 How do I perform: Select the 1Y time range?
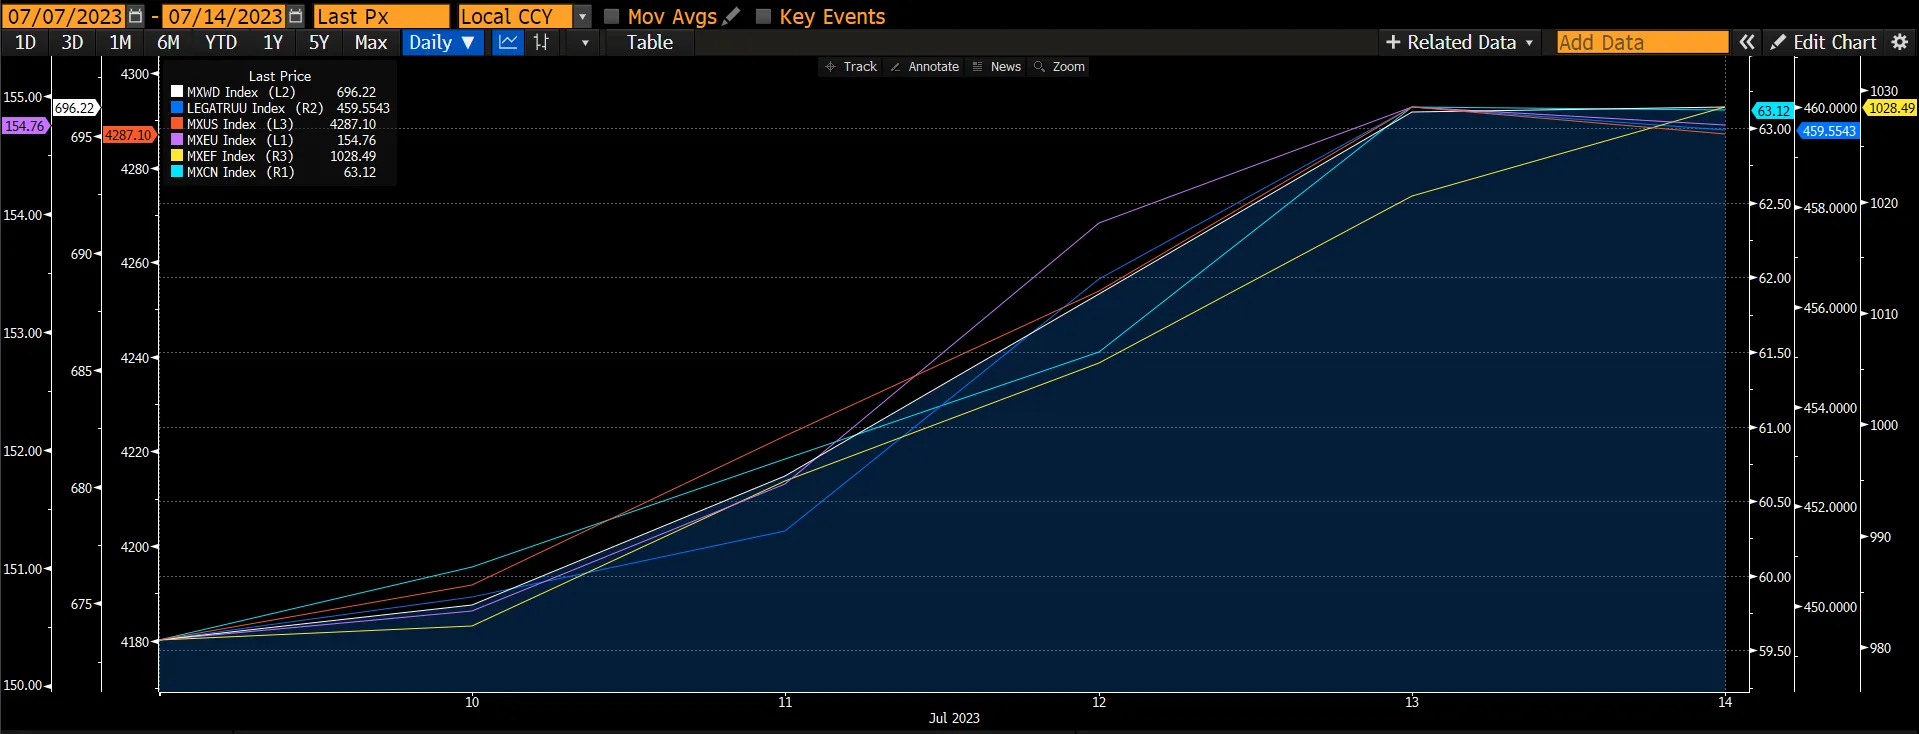pos(273,42)
